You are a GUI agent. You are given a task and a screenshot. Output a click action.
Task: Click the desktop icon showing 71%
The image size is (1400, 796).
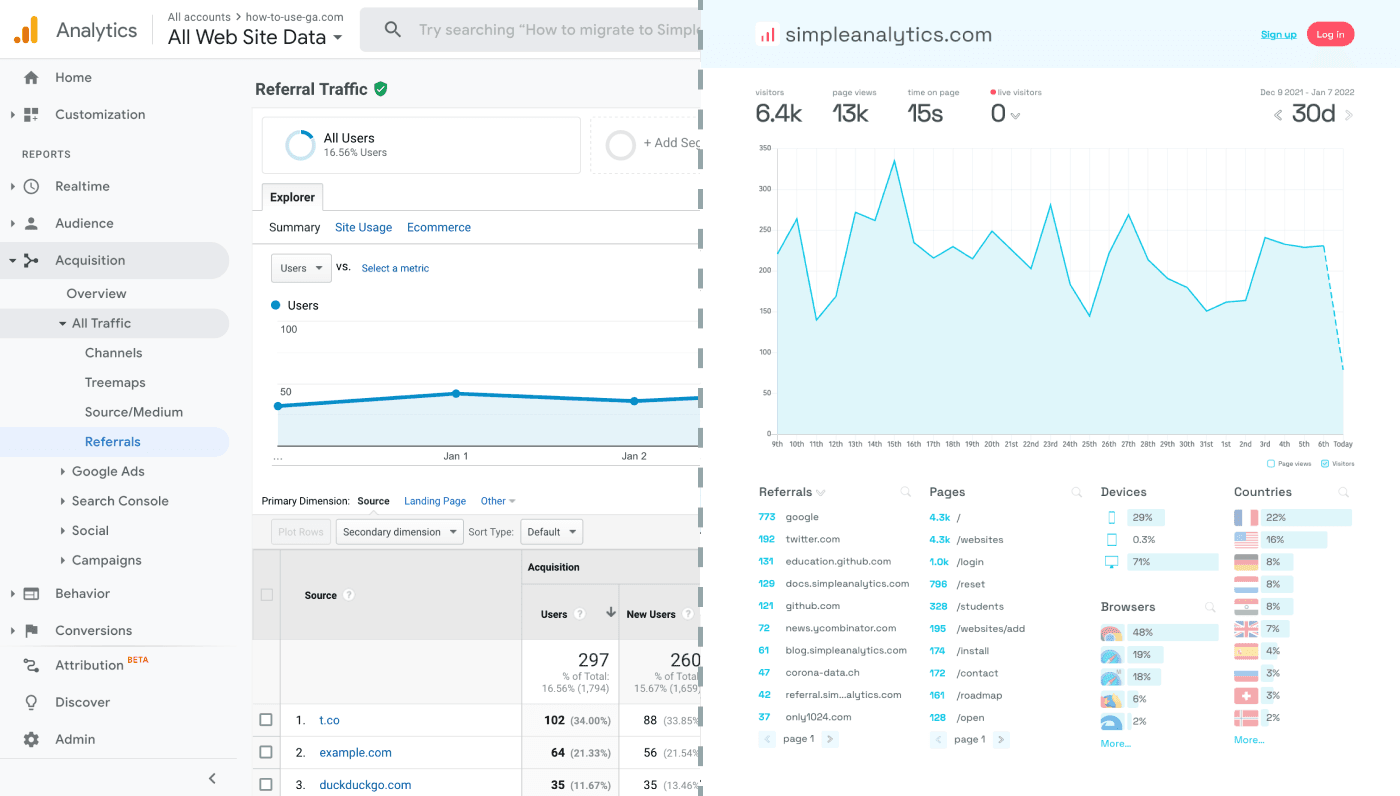pos(1112,562)
